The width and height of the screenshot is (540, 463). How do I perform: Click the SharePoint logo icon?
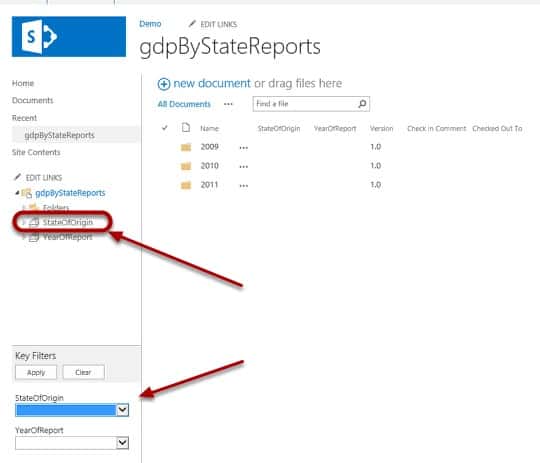pyautogui.click(x=39, y=37)
